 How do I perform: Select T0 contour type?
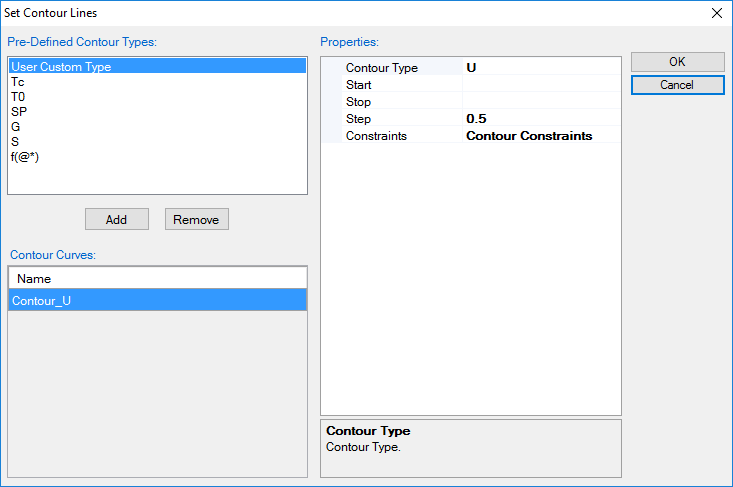(x=18, y=97)
